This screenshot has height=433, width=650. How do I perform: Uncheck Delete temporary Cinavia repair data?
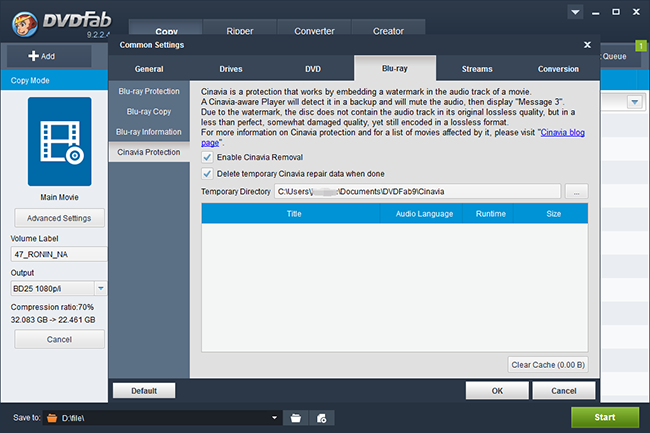point(207,174)
